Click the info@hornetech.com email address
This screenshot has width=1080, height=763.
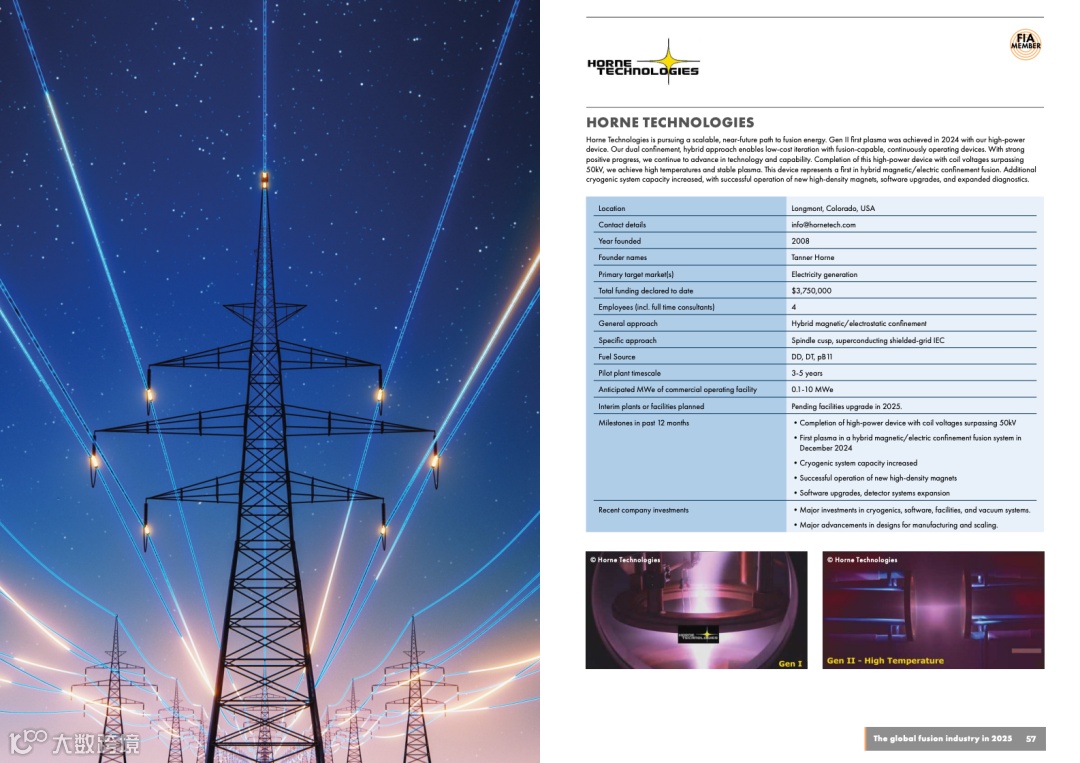click(823, 224)
